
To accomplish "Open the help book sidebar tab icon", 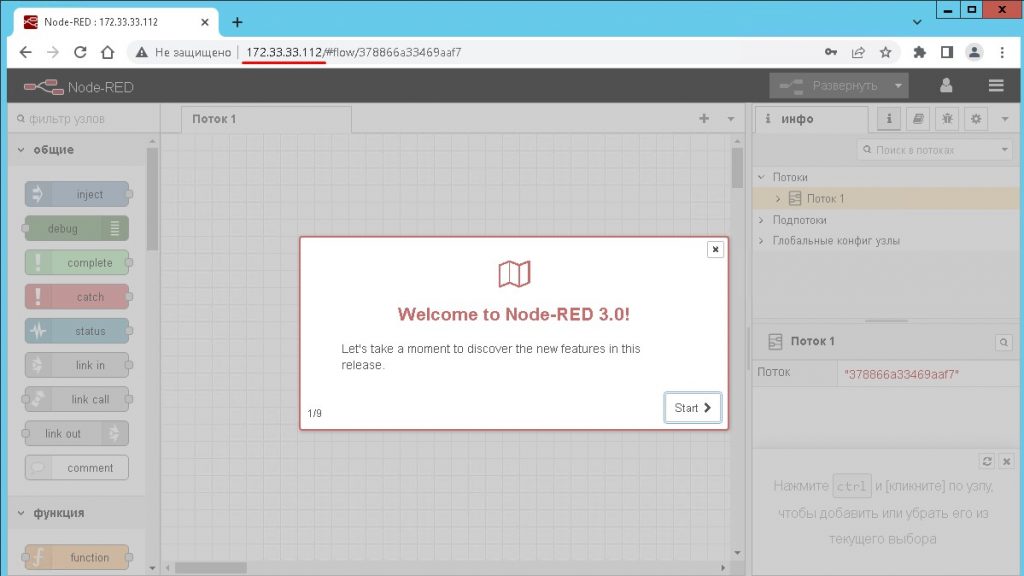I will click(x=918, y=119).
